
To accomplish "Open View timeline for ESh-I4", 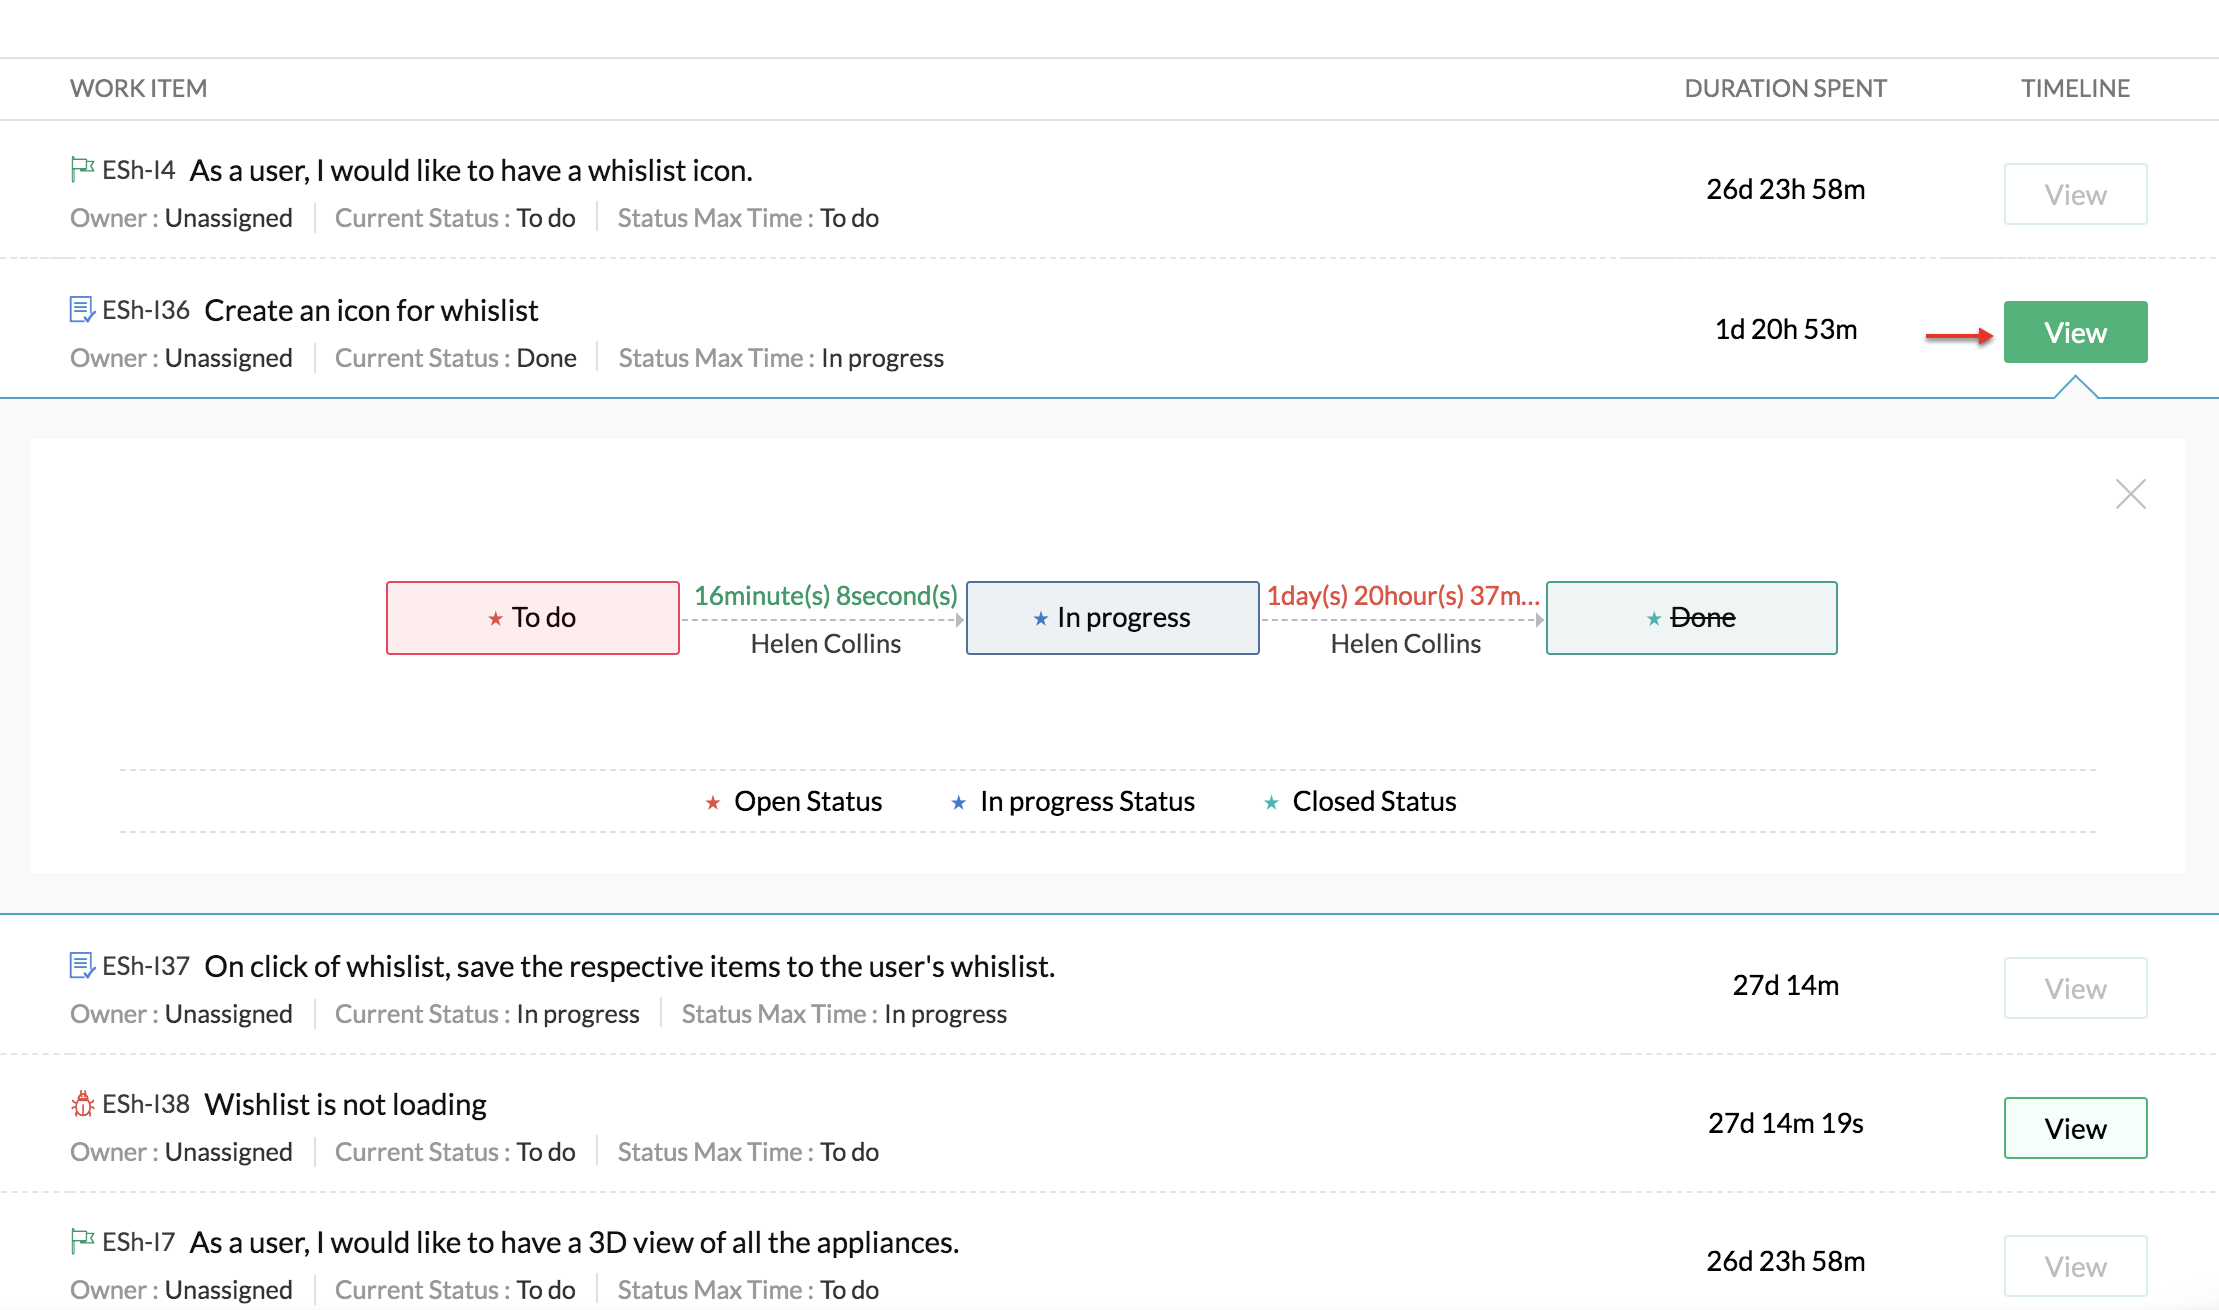I will click(2075, 194).
